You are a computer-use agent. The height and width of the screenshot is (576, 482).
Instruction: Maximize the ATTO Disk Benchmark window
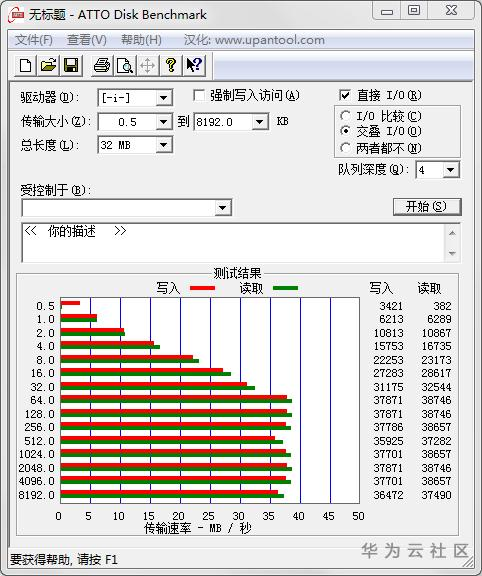pos(414,10)
